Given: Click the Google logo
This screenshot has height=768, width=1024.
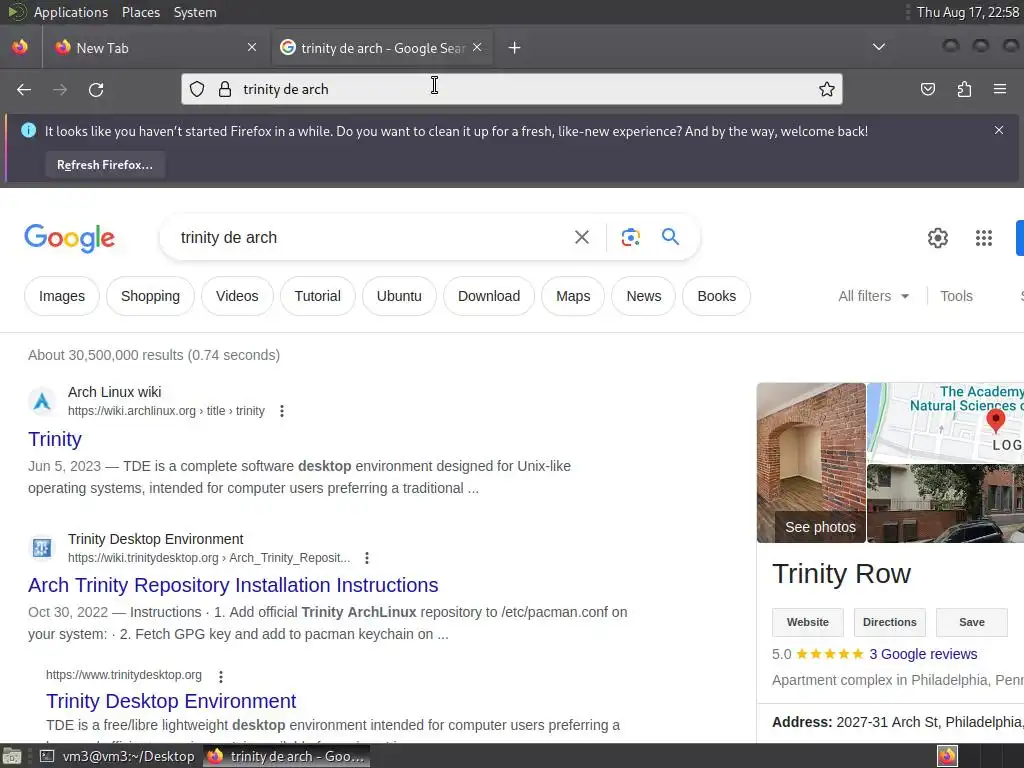Looking at the screenshot, I should coord(69,238).
